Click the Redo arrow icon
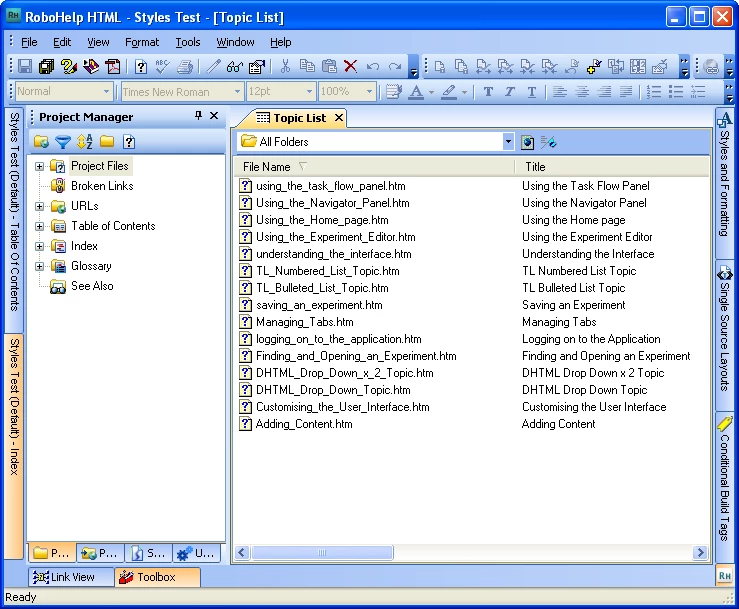The image size is (739, 609). pyautogui.click(x=395, y=66)
